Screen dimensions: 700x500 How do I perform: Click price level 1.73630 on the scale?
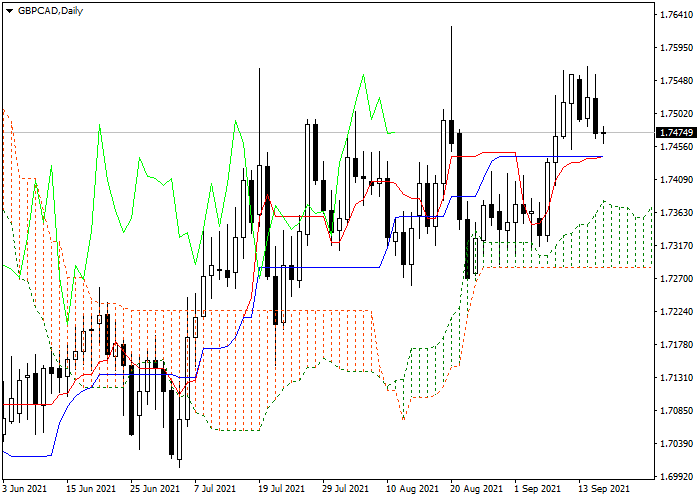677,212
